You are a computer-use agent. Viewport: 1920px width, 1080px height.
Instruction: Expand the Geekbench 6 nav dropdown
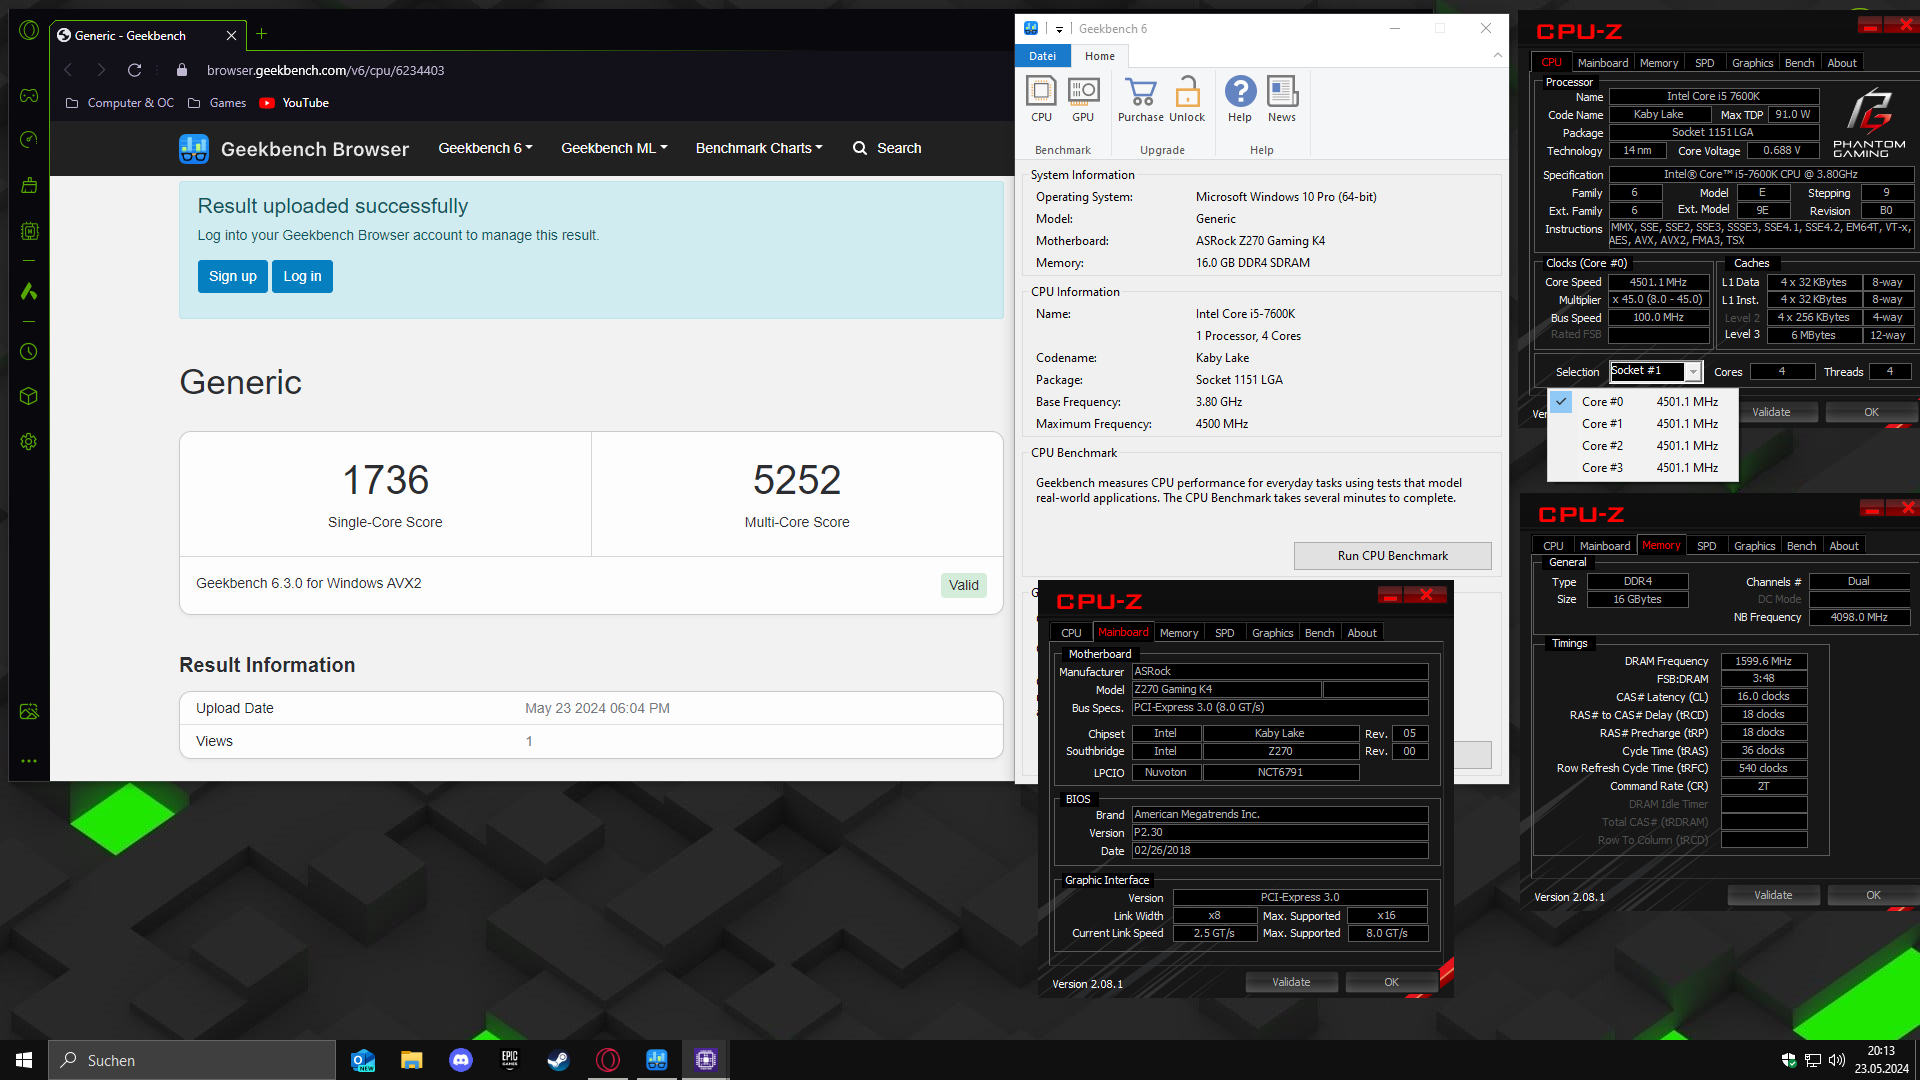click(485, 148)
